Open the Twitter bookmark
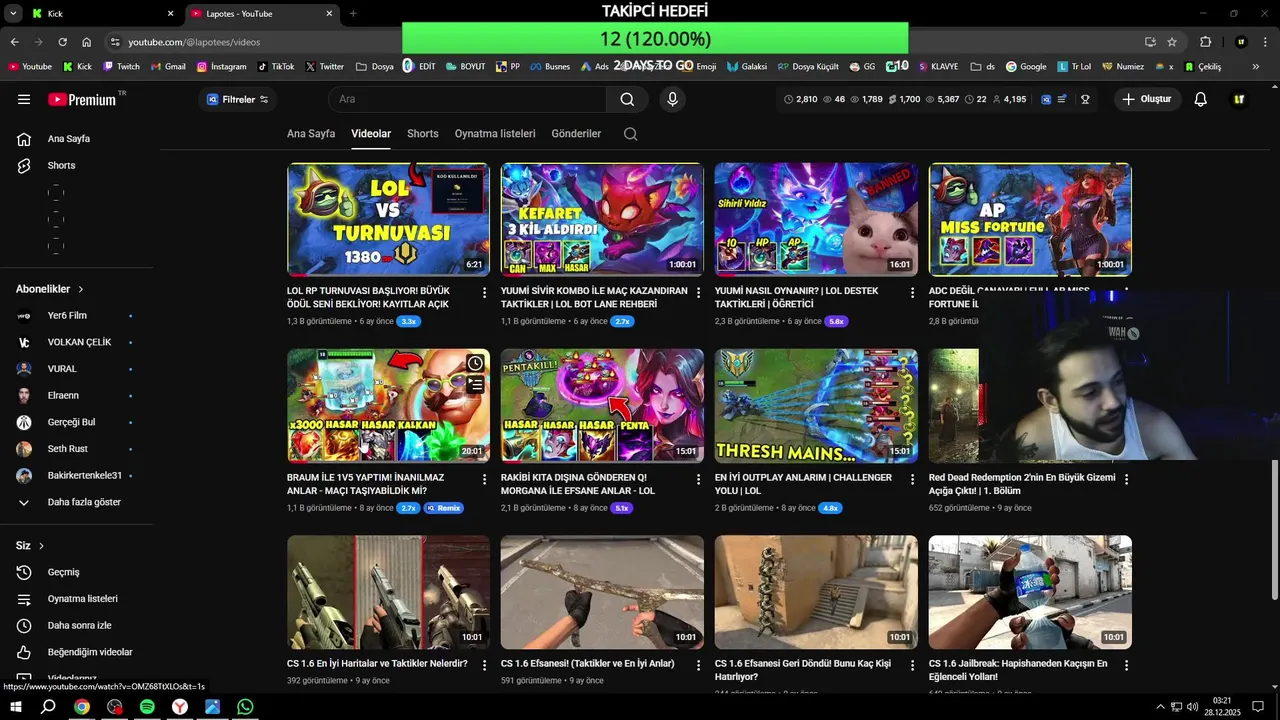The height and width of the screenshot is (720, 1280). coord(324,67)
